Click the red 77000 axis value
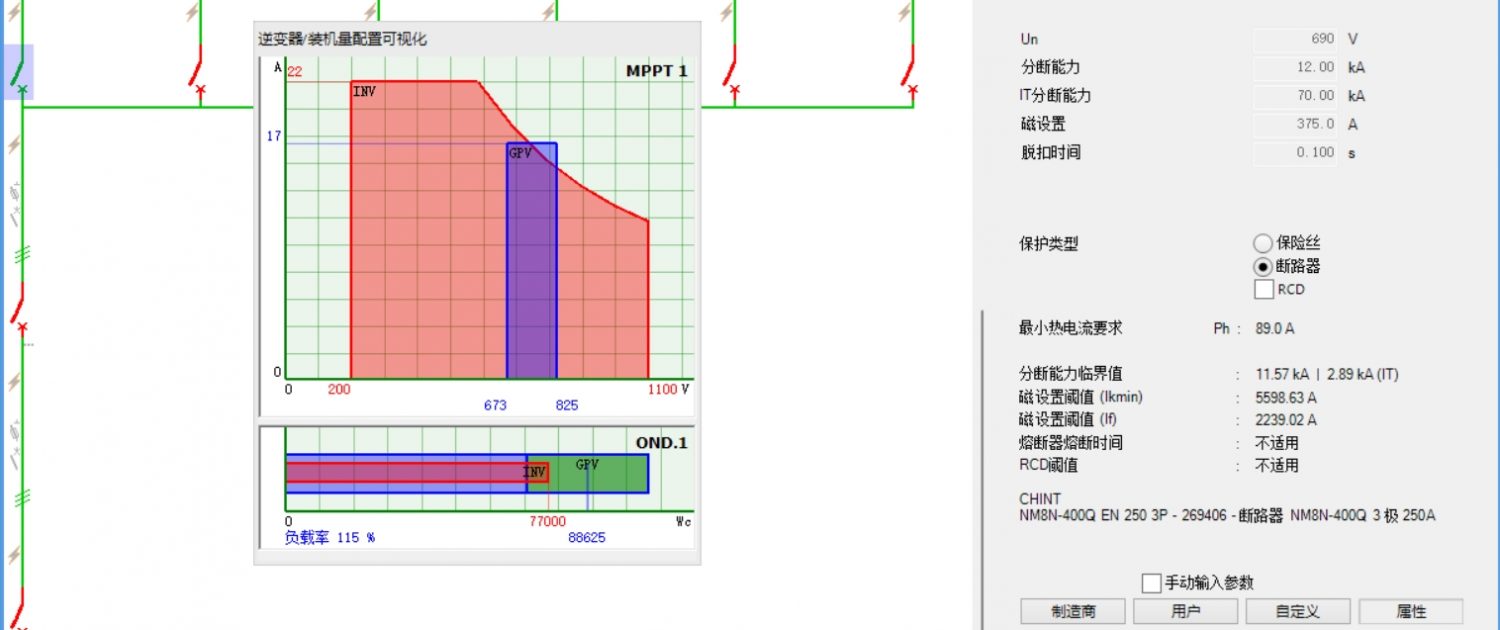This screenshot has height=630, width=1500. (547, 521)
